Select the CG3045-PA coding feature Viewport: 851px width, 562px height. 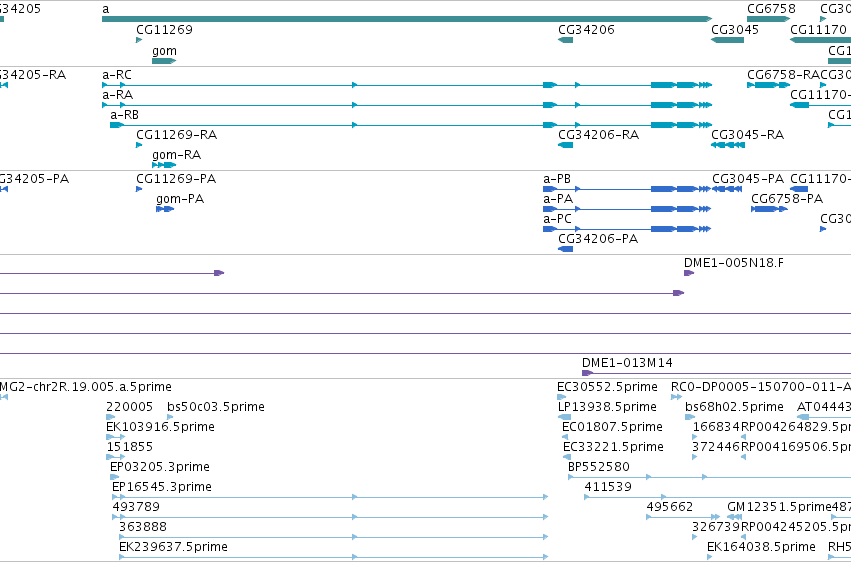coord(727,189)
